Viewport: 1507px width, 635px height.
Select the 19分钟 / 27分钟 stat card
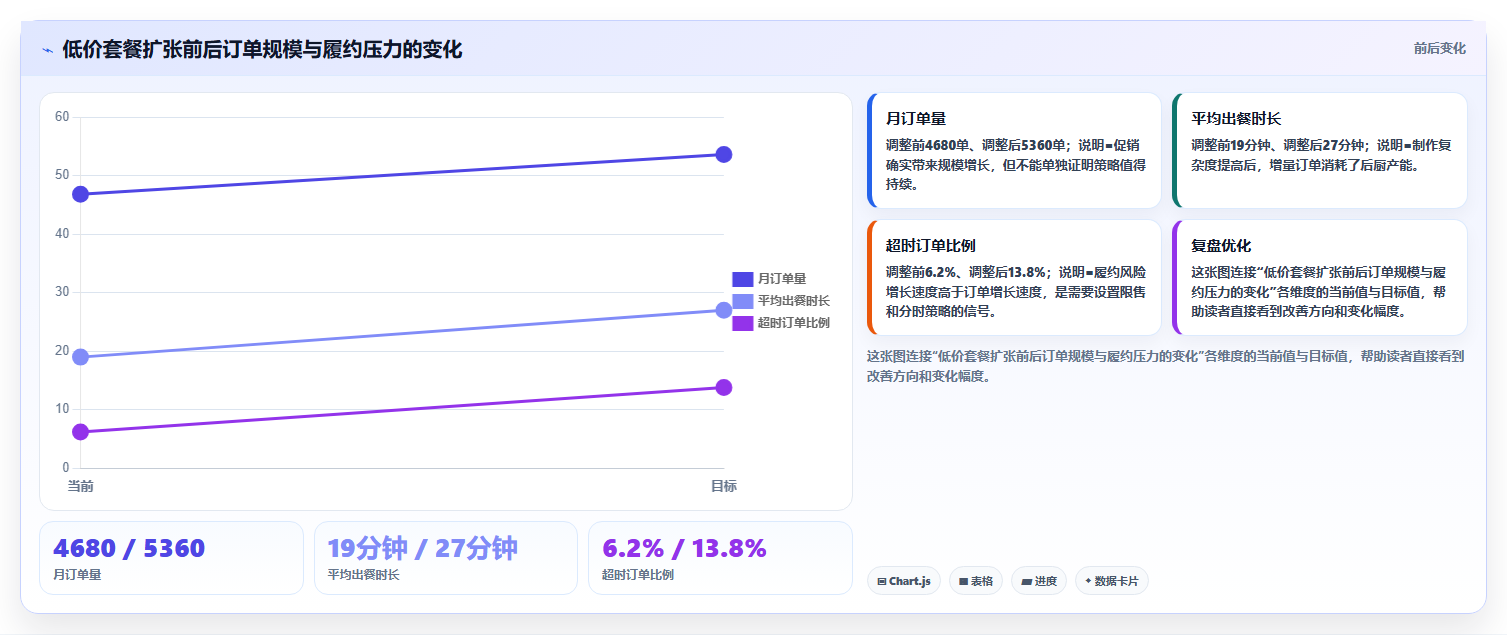[x=446, y=558]
